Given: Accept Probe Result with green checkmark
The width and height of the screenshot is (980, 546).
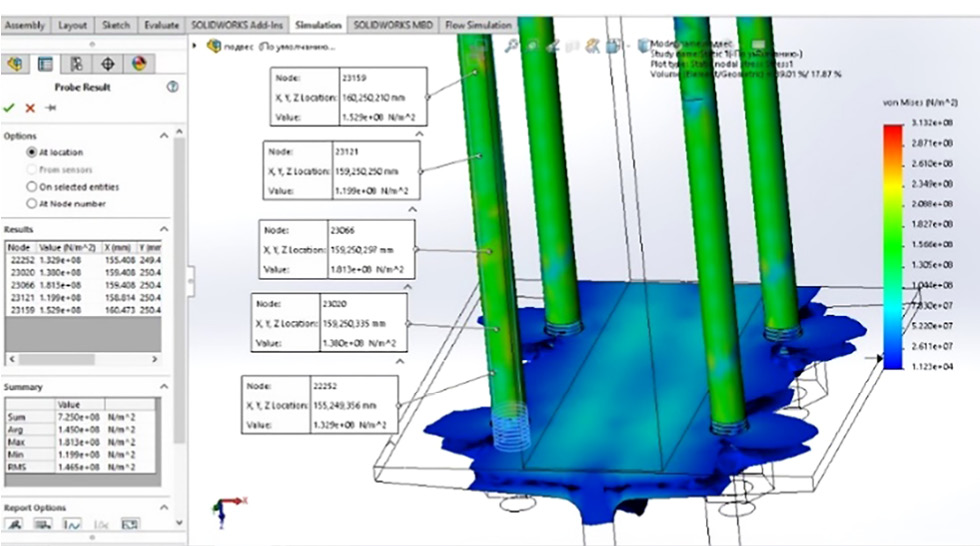Looking at the screenshot, I should coord(10,108).
